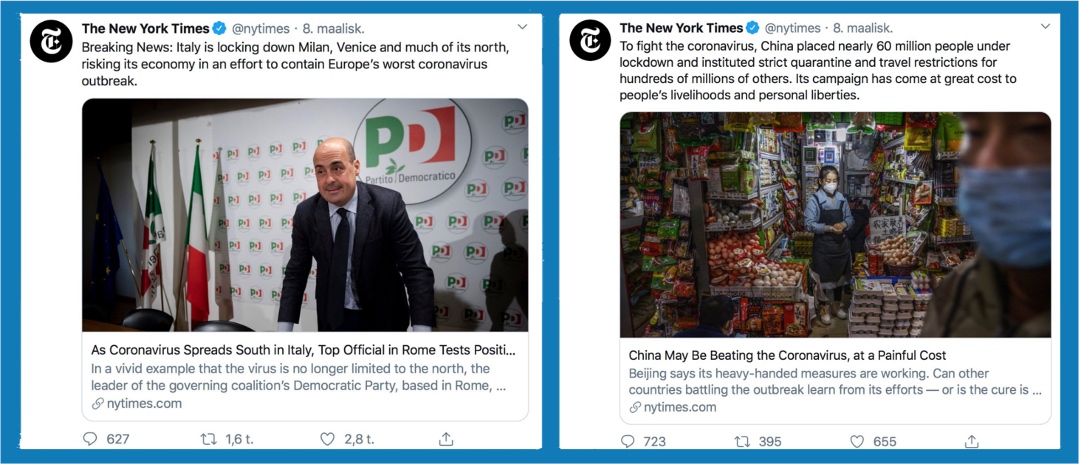Screen dimensions: 1079x464
Task: Open the left tweet's options chevron
Action: click(x=522, y=26)
